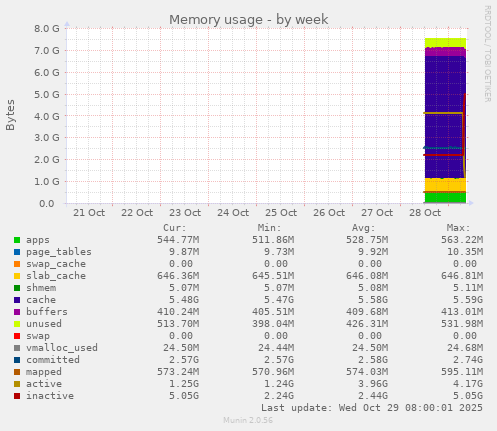497x431 pixels.
Task: Click the swap red legend swatch
Action: 17,336
